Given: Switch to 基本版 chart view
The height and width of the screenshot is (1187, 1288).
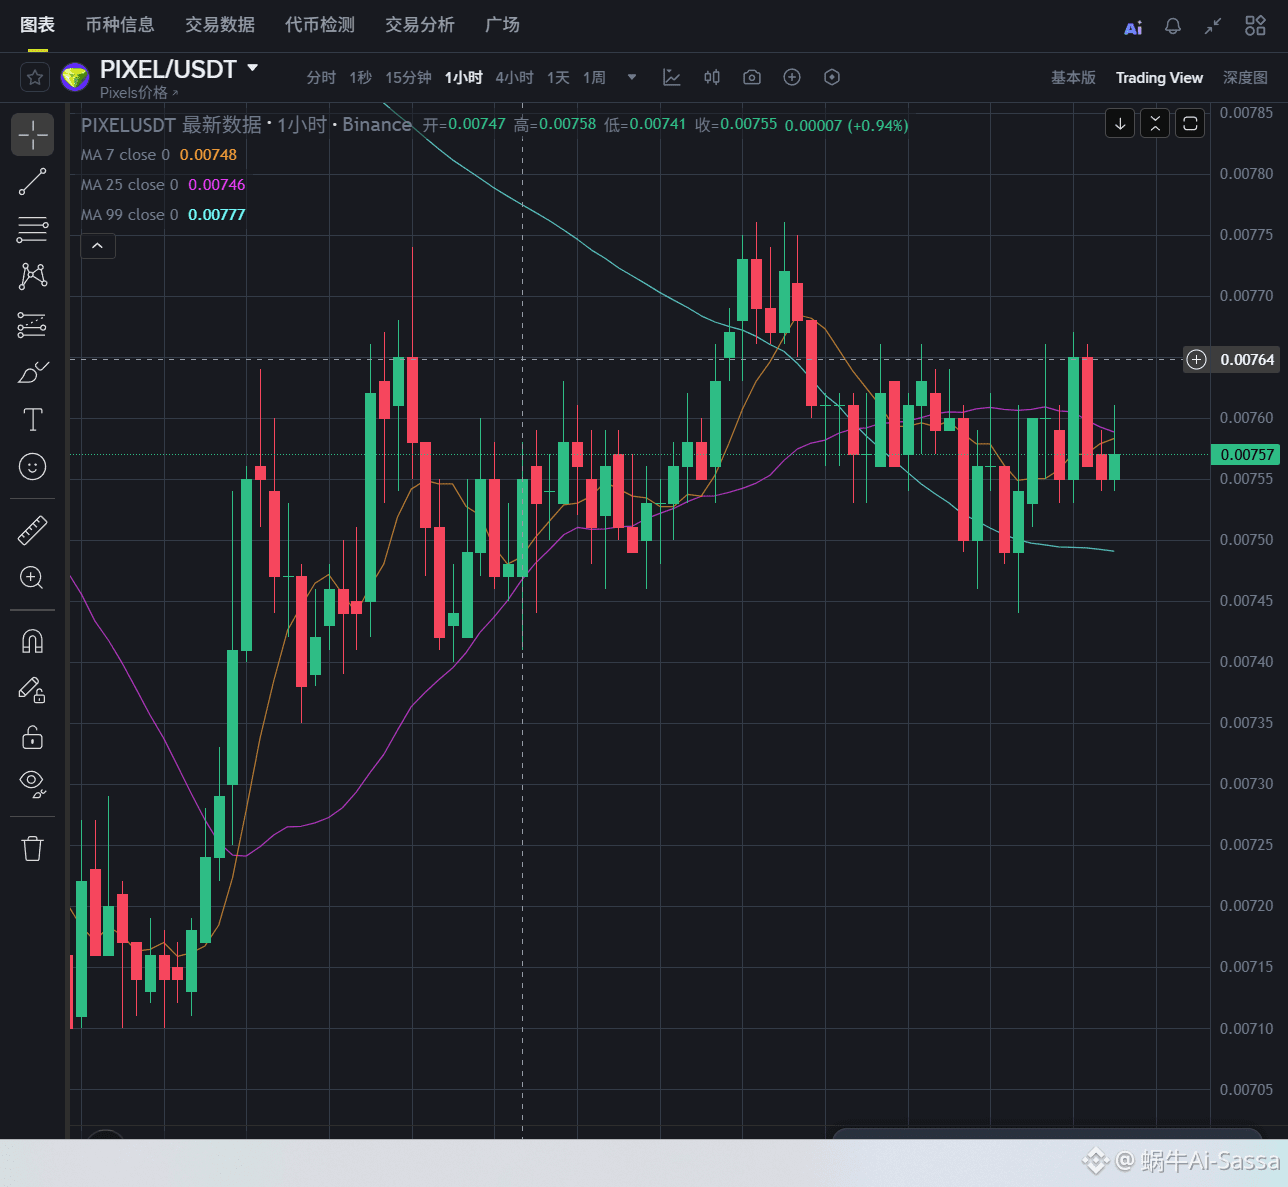Looking at the screenshot, I should [x=1073, y=78].
